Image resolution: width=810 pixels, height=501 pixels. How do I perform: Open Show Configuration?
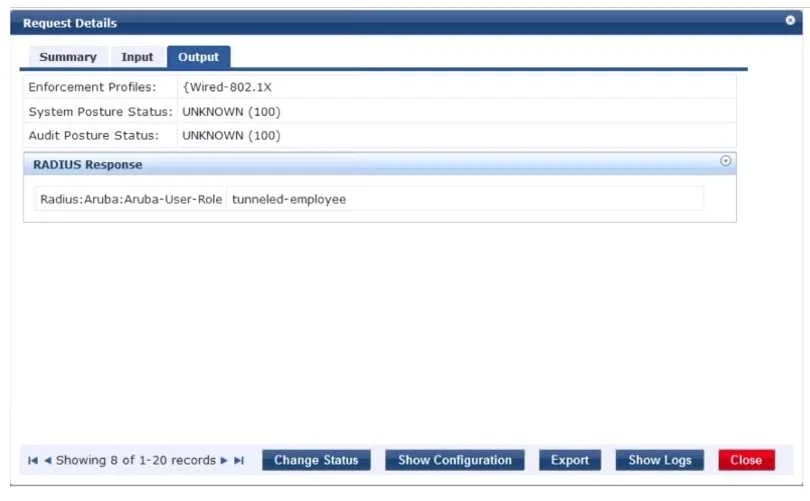click(x=455, y=460)
